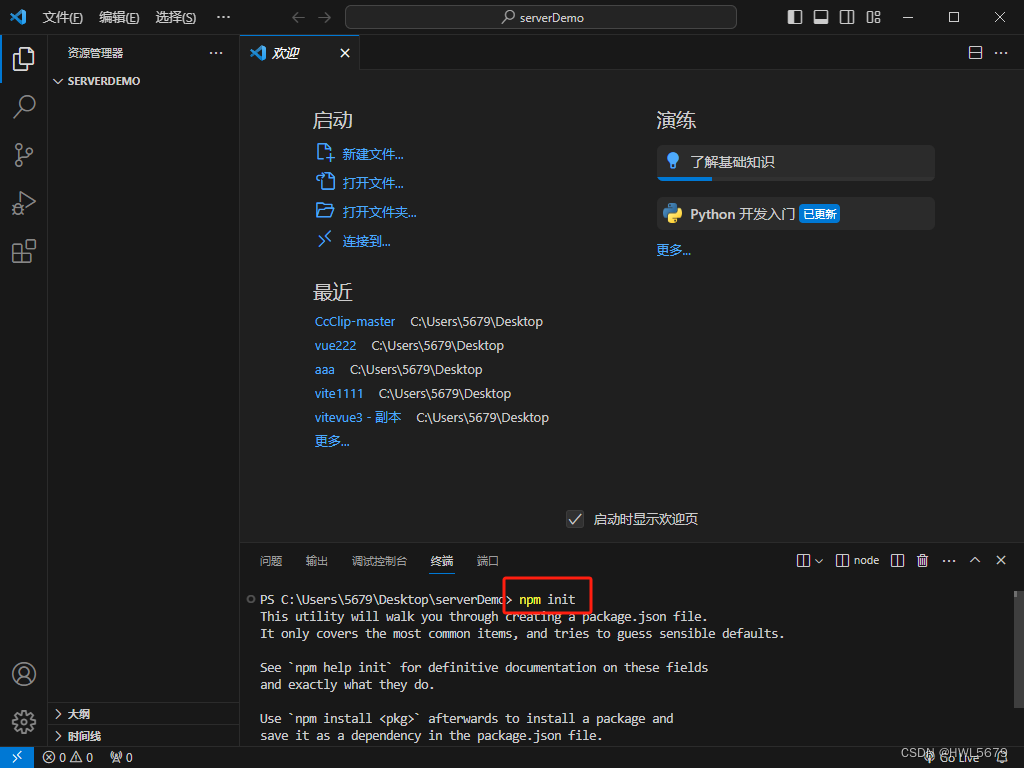This screenshot has height=768, width=1024.
Task: Click the 连接到... link
Action: coord(366,241)
